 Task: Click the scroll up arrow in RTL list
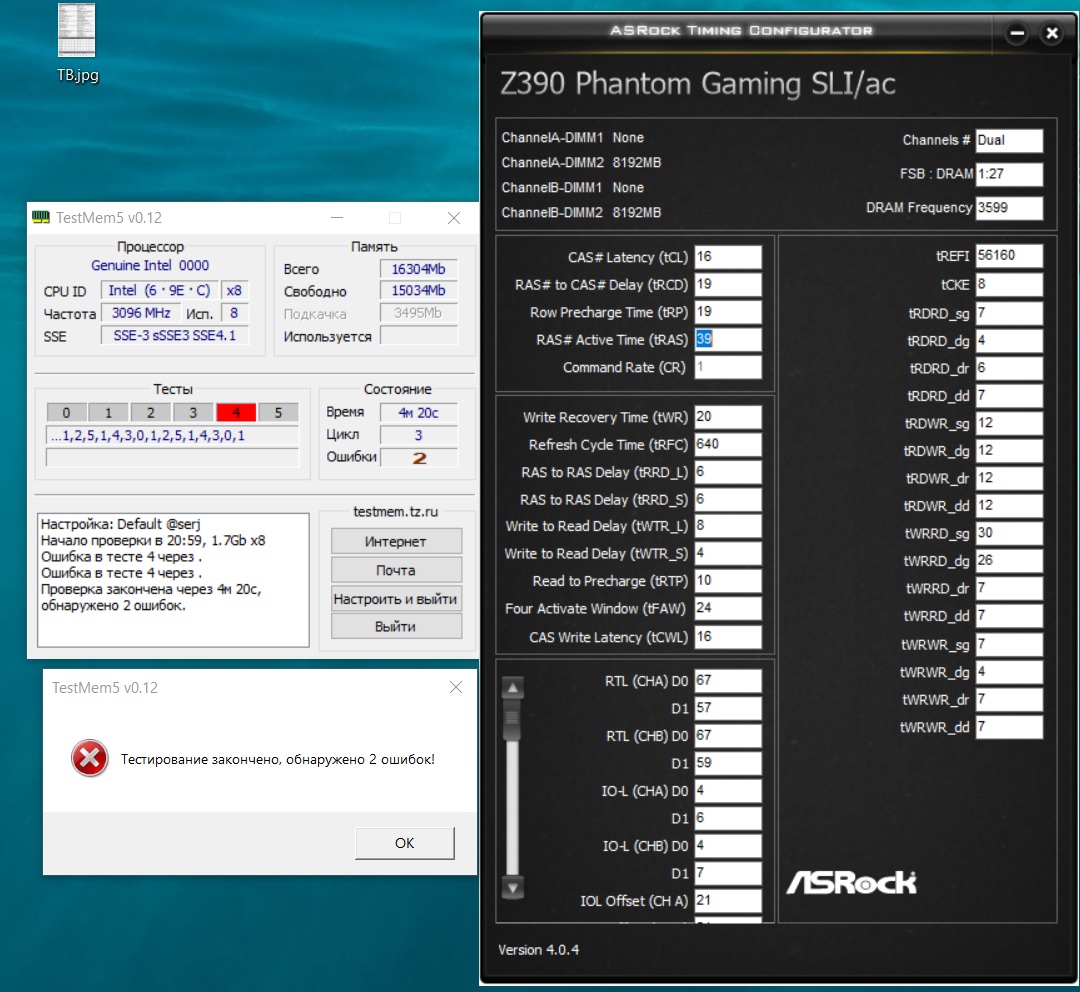click(x=512, y=688)
